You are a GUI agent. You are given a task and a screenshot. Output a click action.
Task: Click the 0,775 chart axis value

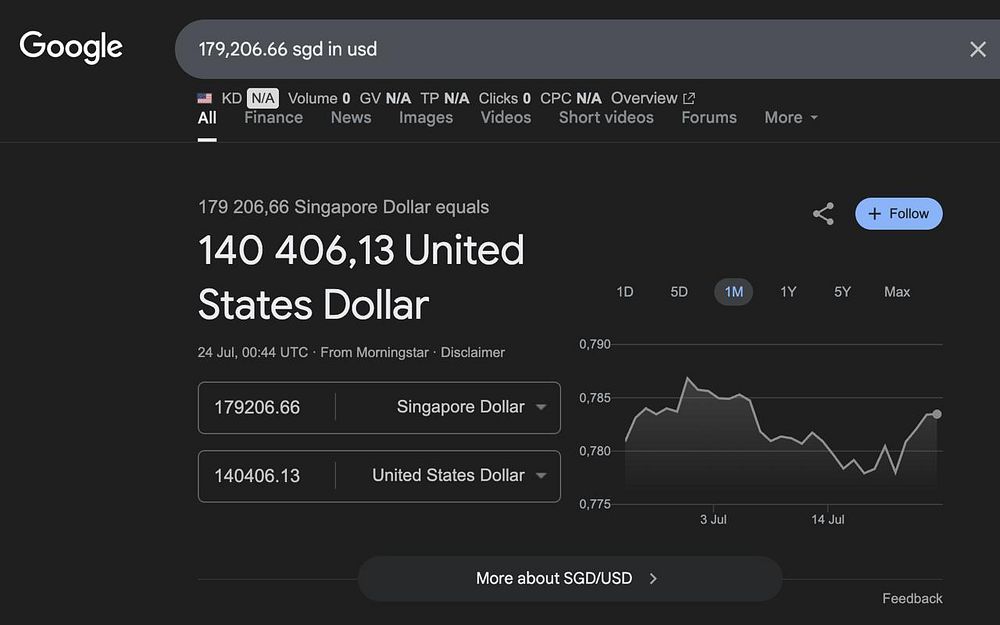pos(594,504)
